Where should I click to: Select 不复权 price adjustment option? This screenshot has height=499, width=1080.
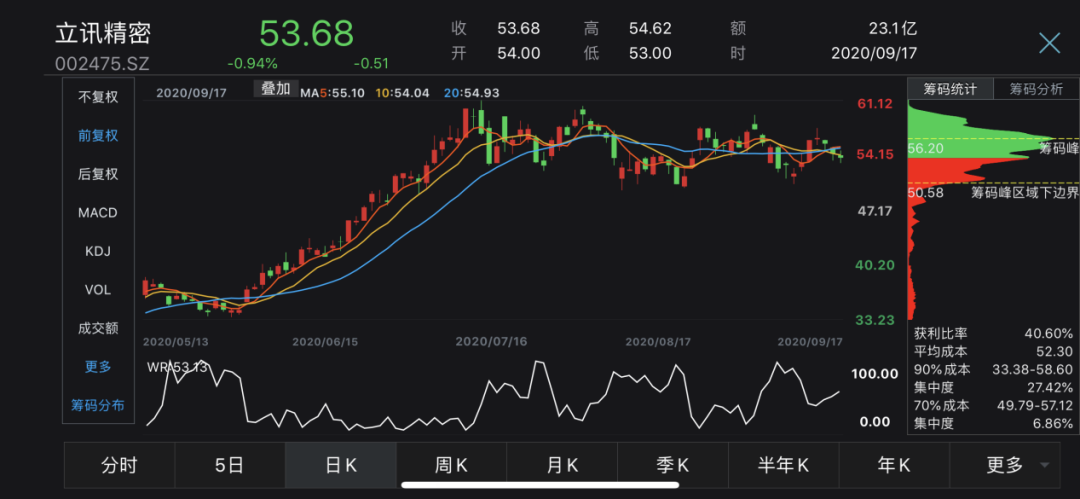coord(98,97)
